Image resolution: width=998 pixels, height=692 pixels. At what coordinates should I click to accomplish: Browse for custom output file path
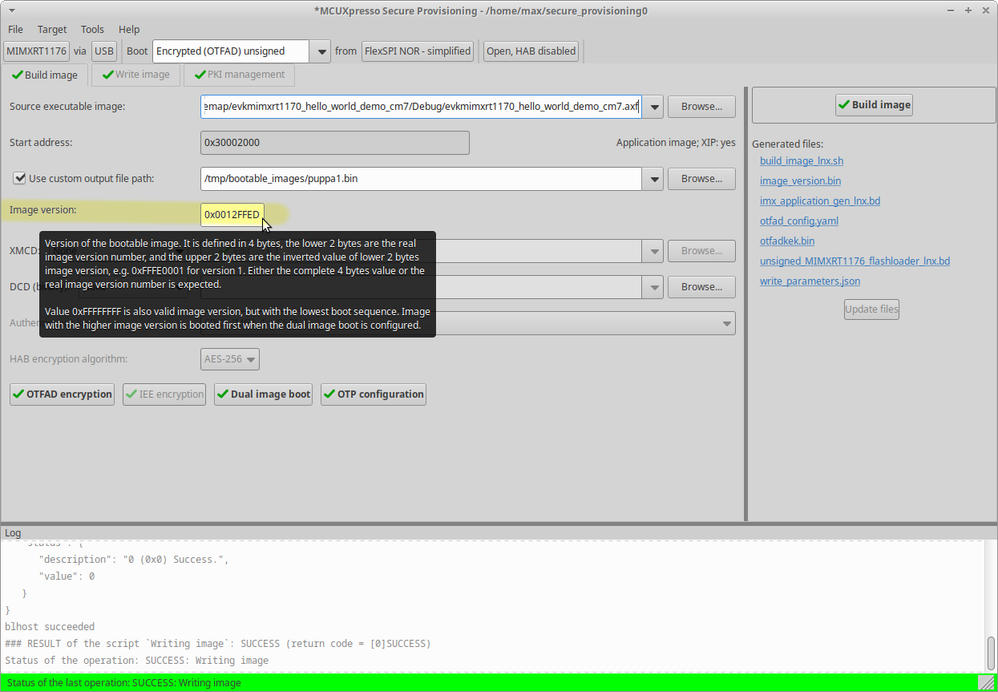tap(701, 179)
